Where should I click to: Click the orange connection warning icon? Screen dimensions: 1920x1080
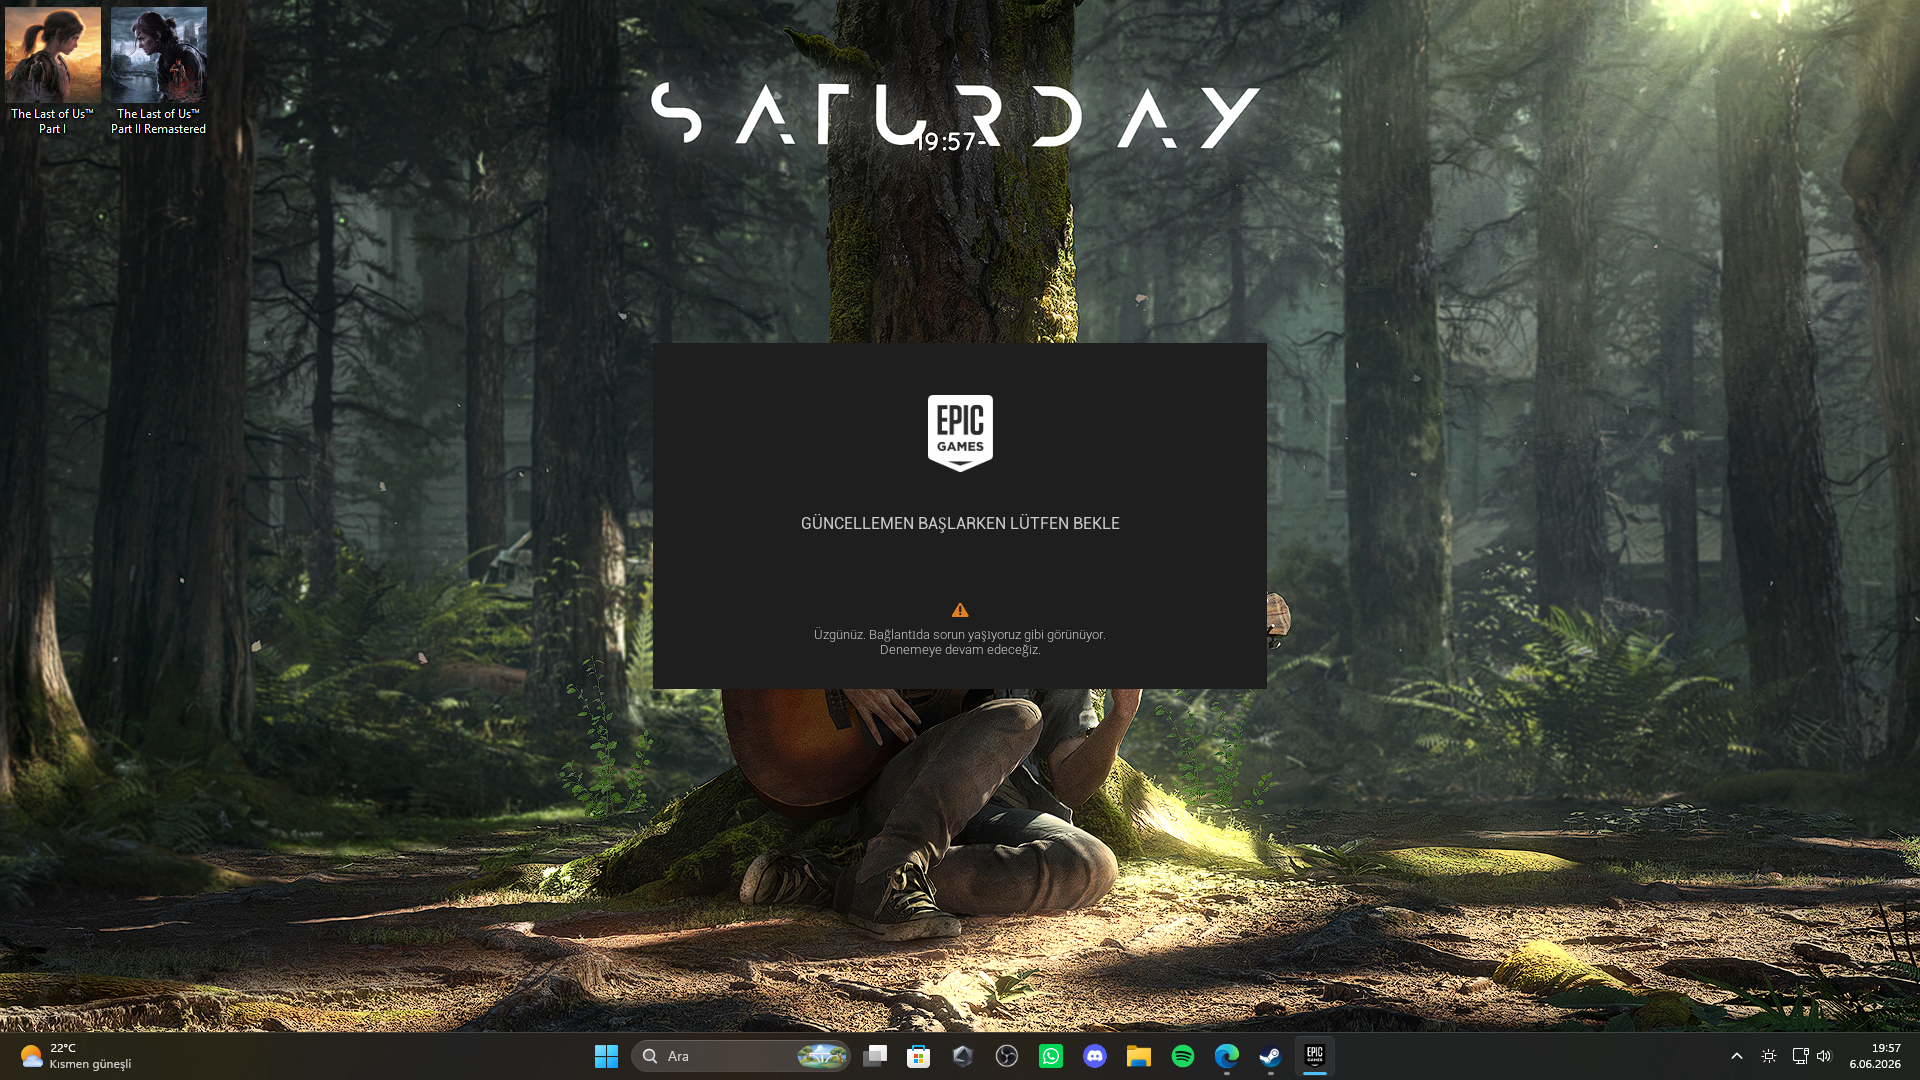[x=960, y=610]
